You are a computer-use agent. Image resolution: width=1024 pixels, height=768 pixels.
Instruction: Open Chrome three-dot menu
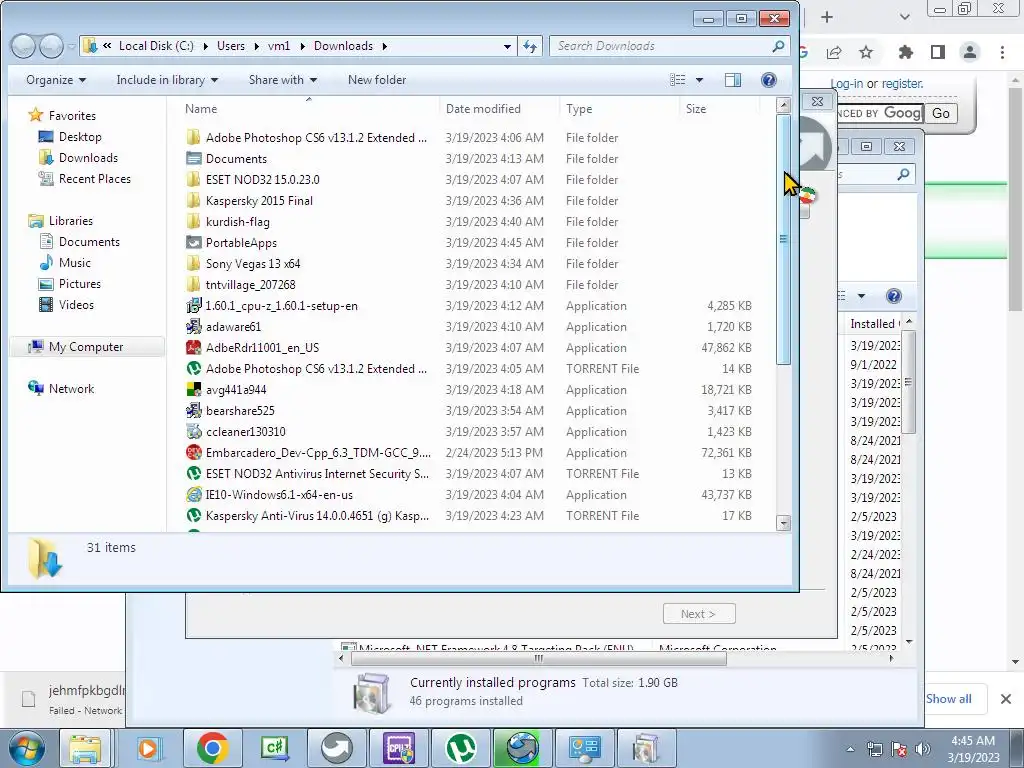tap(1002, 52)
